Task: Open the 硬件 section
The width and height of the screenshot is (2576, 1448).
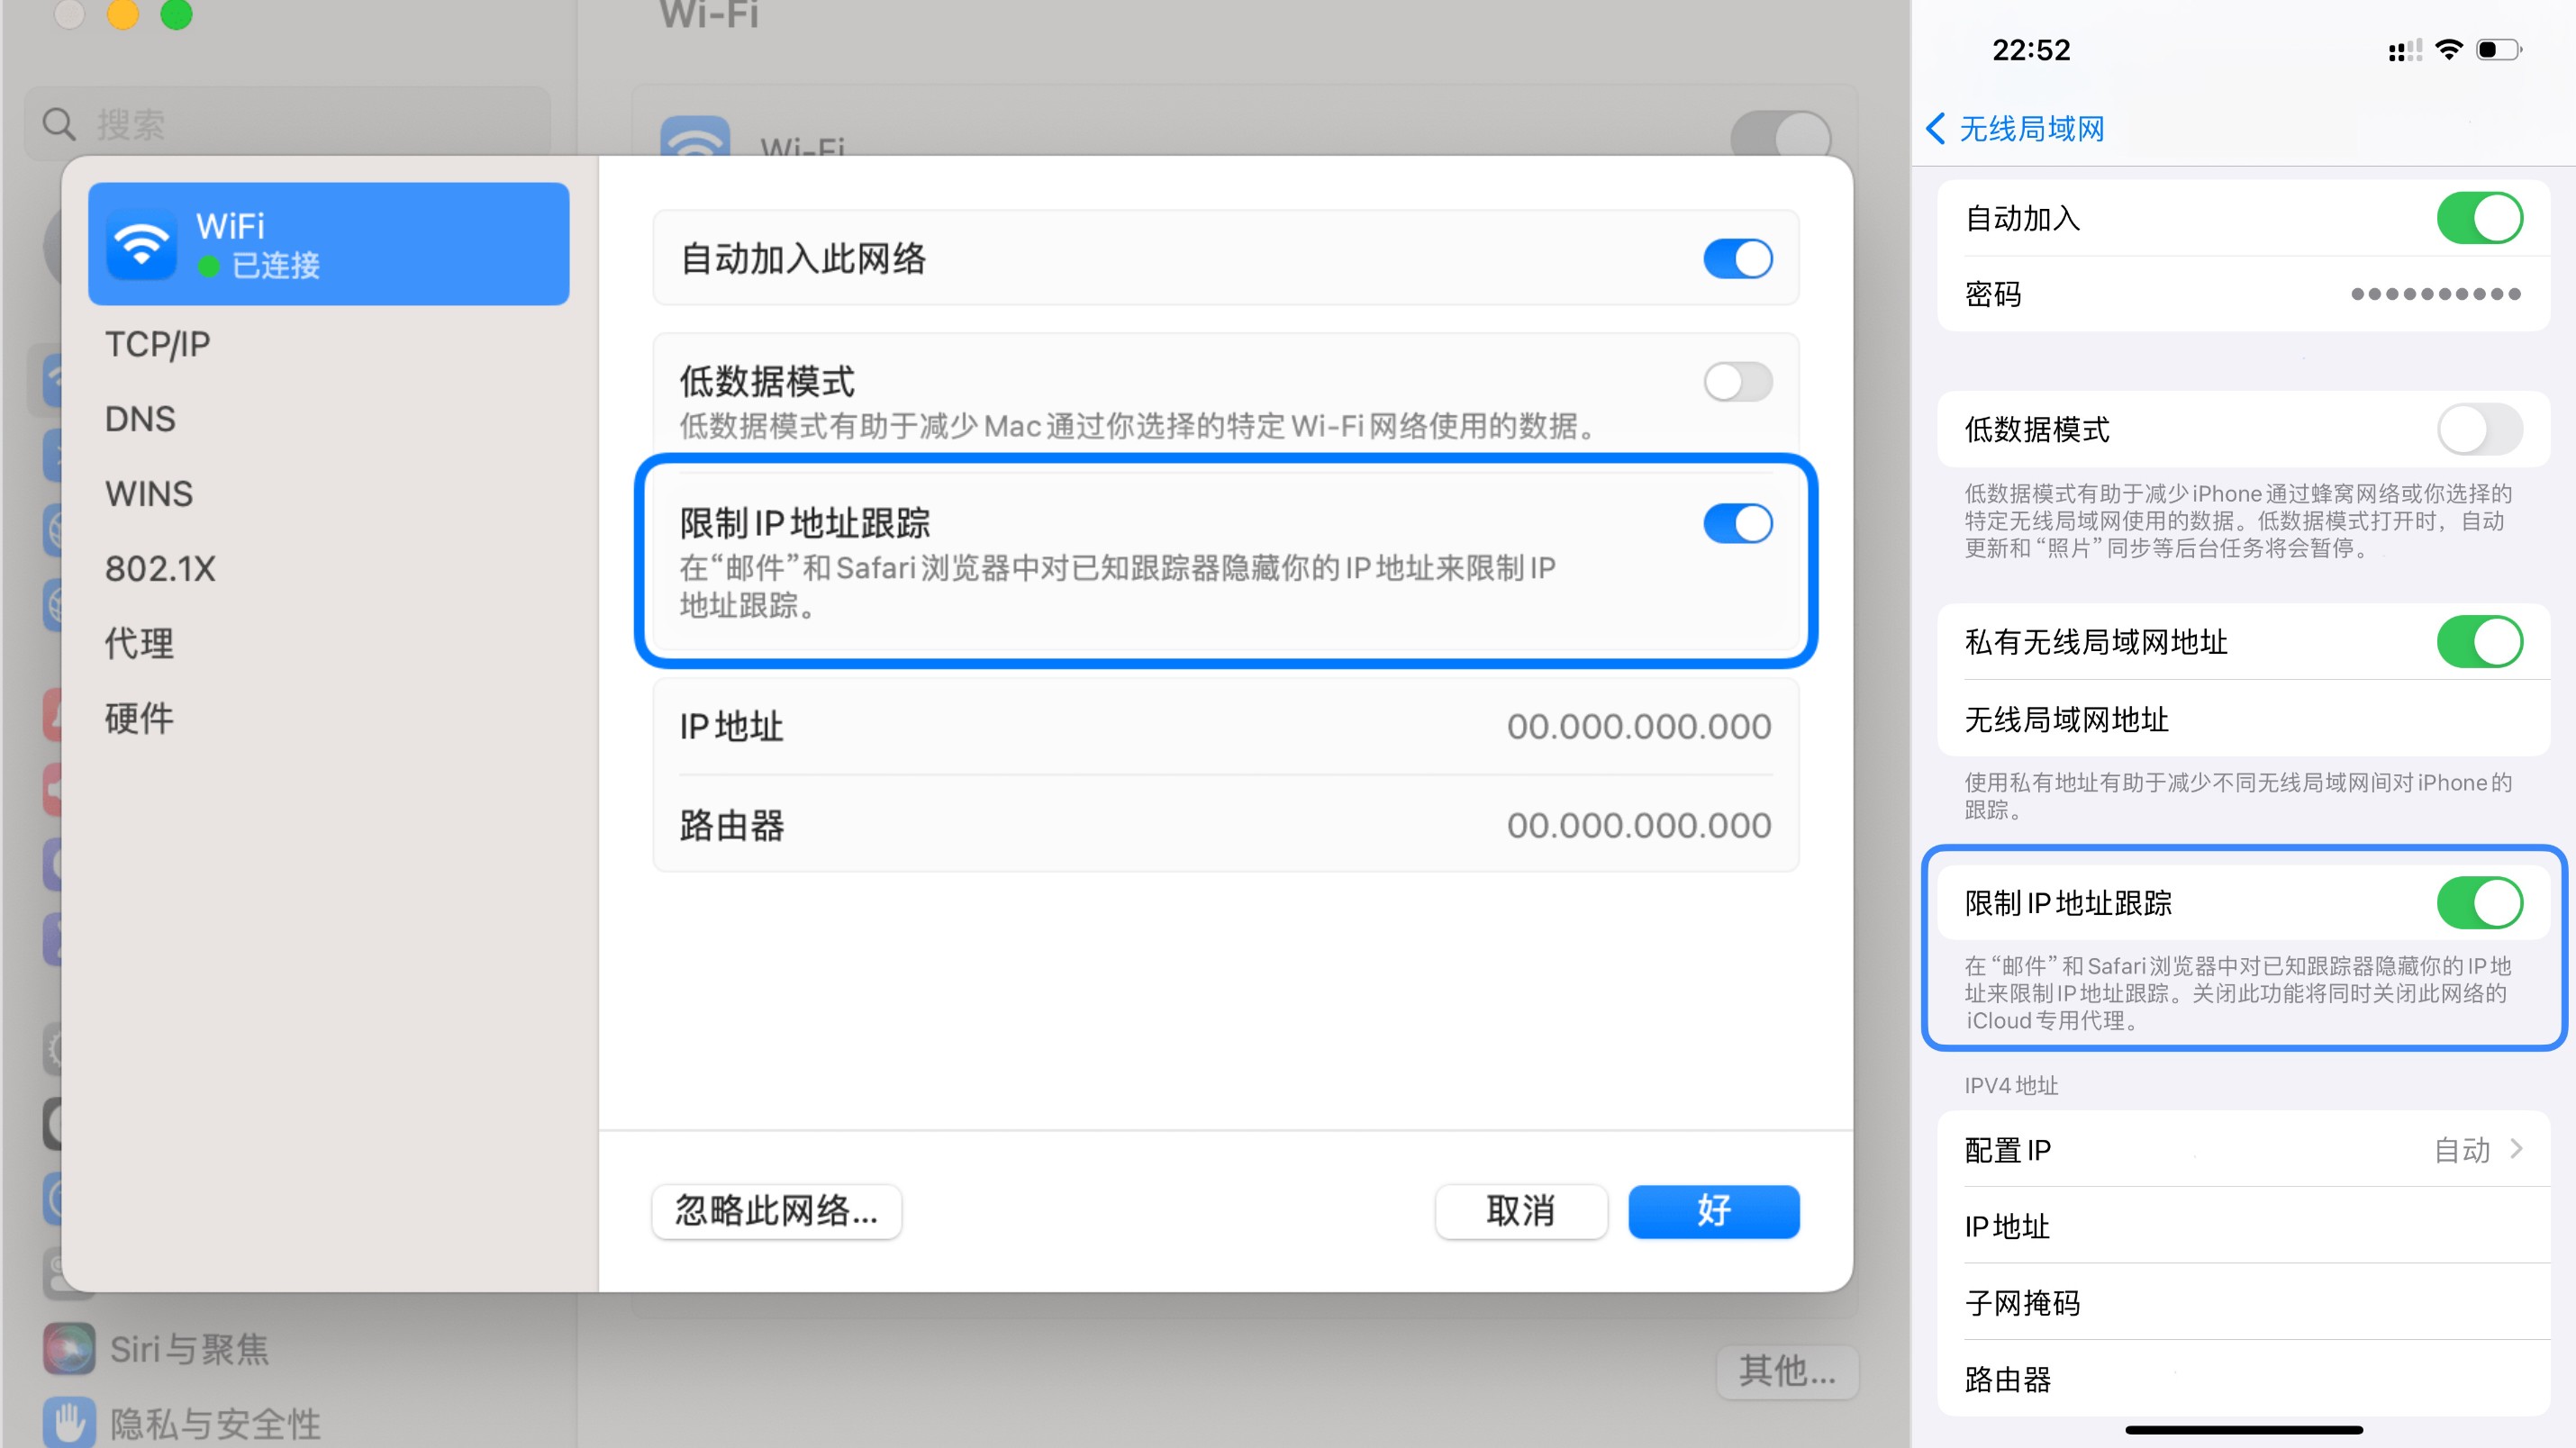Action: click(x=139, y=718)
